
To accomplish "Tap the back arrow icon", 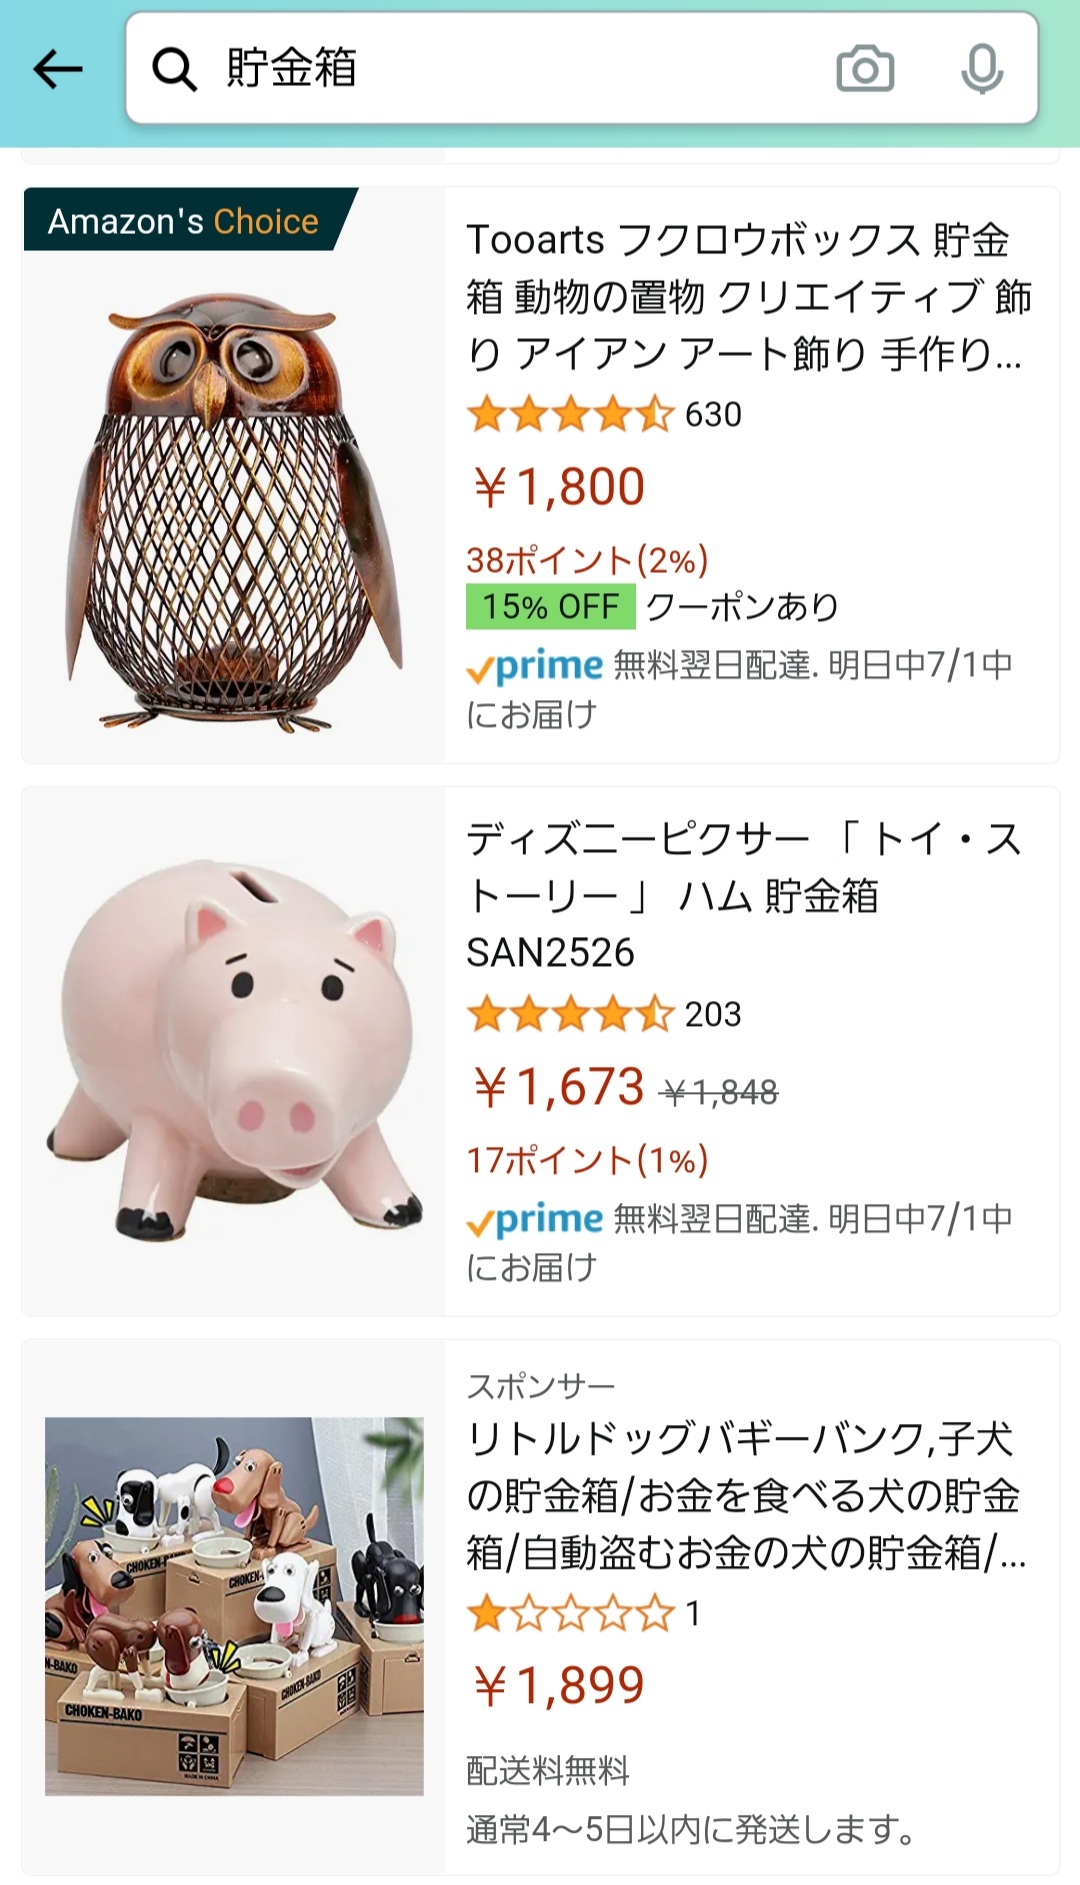I will (x=58, y=69).
